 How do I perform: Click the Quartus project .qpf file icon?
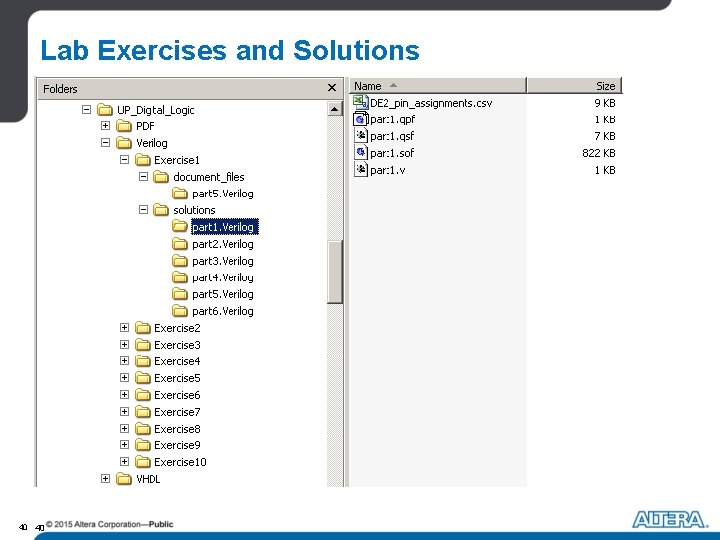point(360,119)
